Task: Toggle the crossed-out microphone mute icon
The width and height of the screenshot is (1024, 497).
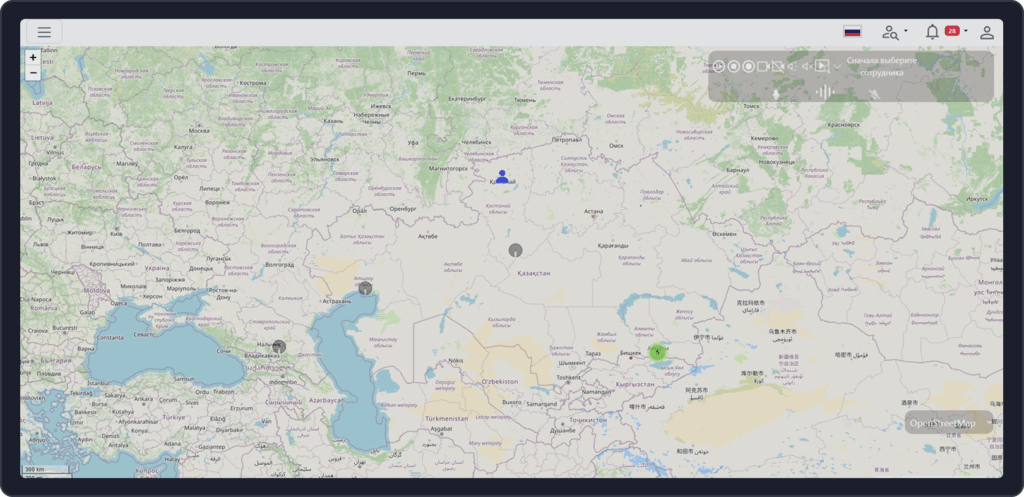Action: (x=873, y=94)
